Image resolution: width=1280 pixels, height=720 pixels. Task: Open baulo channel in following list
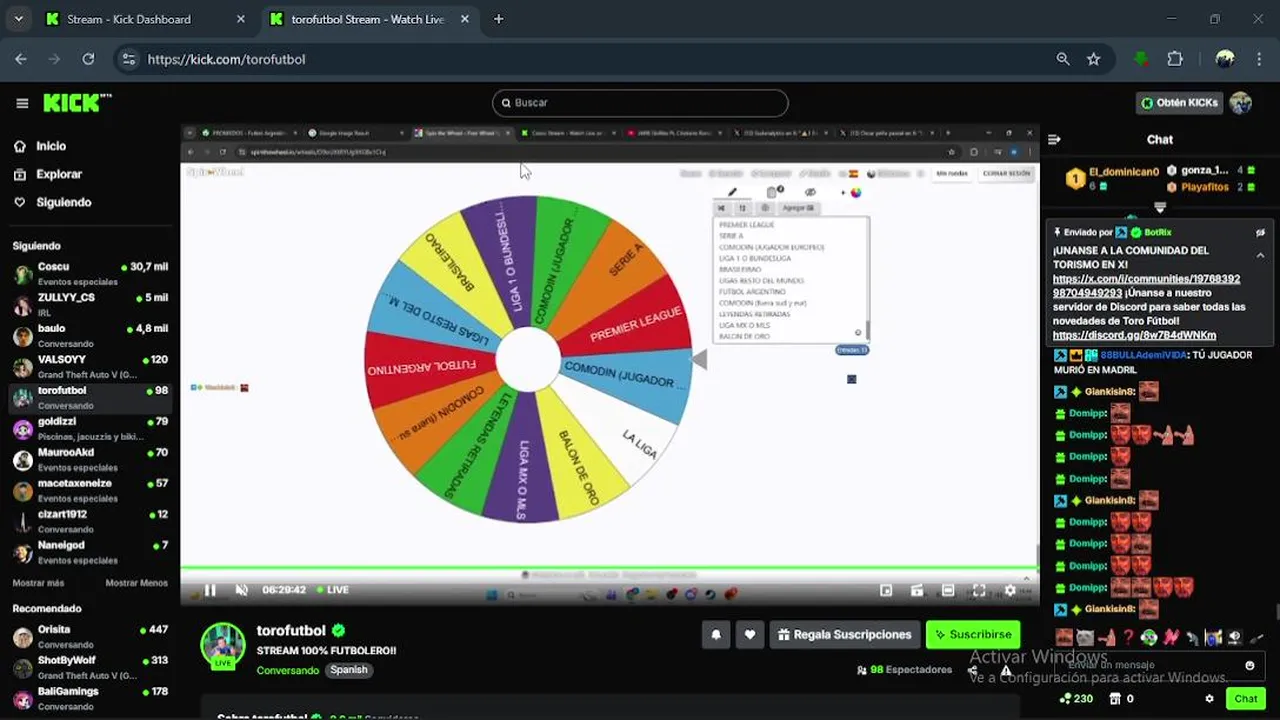90,335
